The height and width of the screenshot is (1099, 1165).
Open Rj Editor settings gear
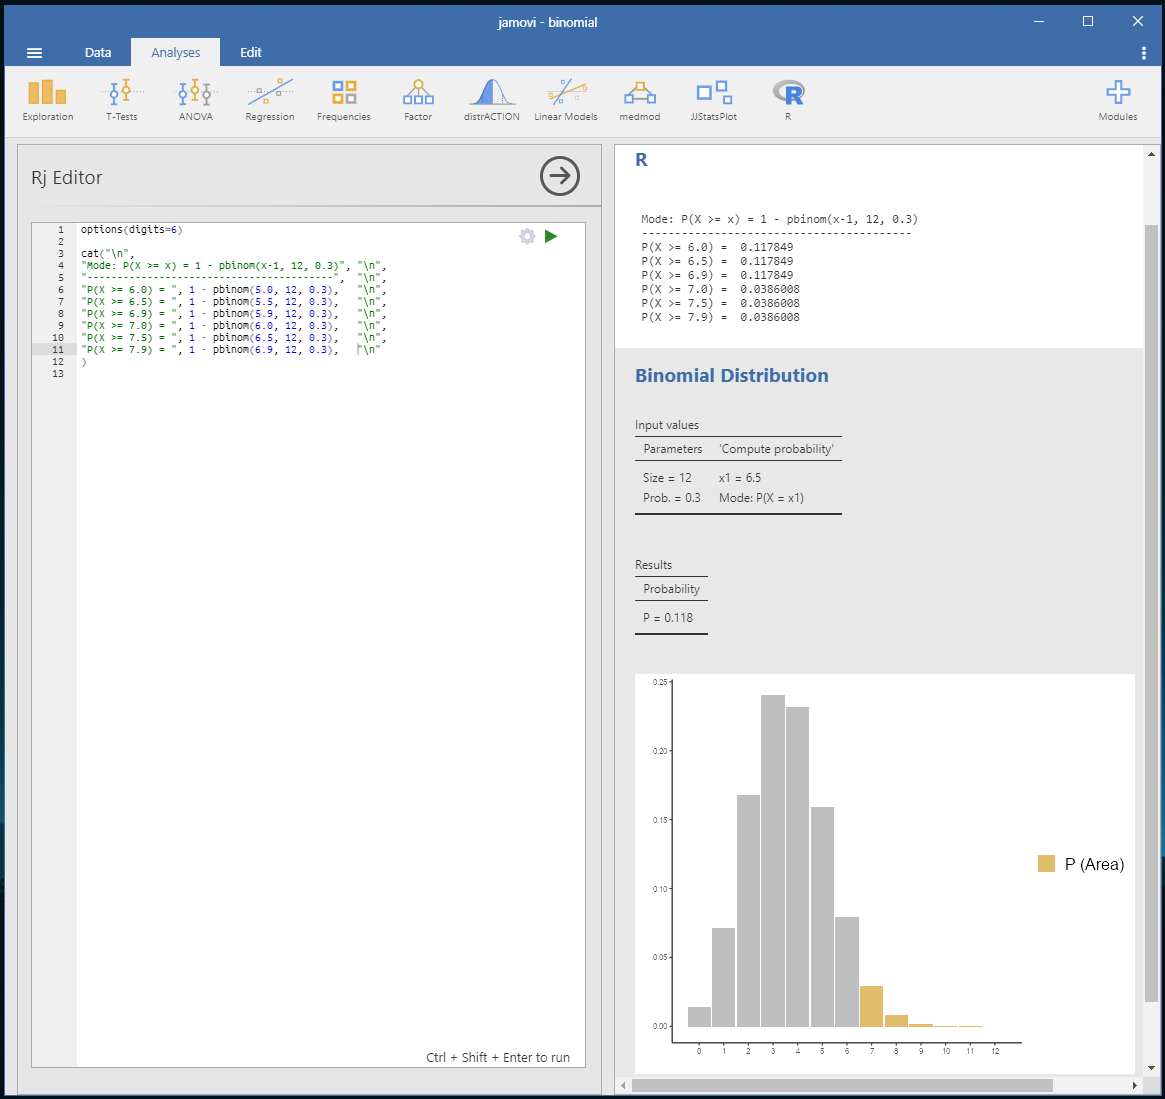pos(527,237)
